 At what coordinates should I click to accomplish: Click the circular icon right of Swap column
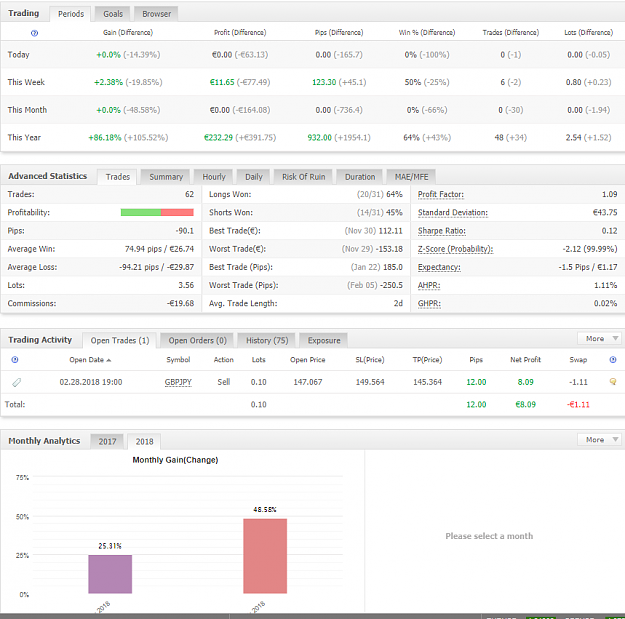(x=613, y=360)
